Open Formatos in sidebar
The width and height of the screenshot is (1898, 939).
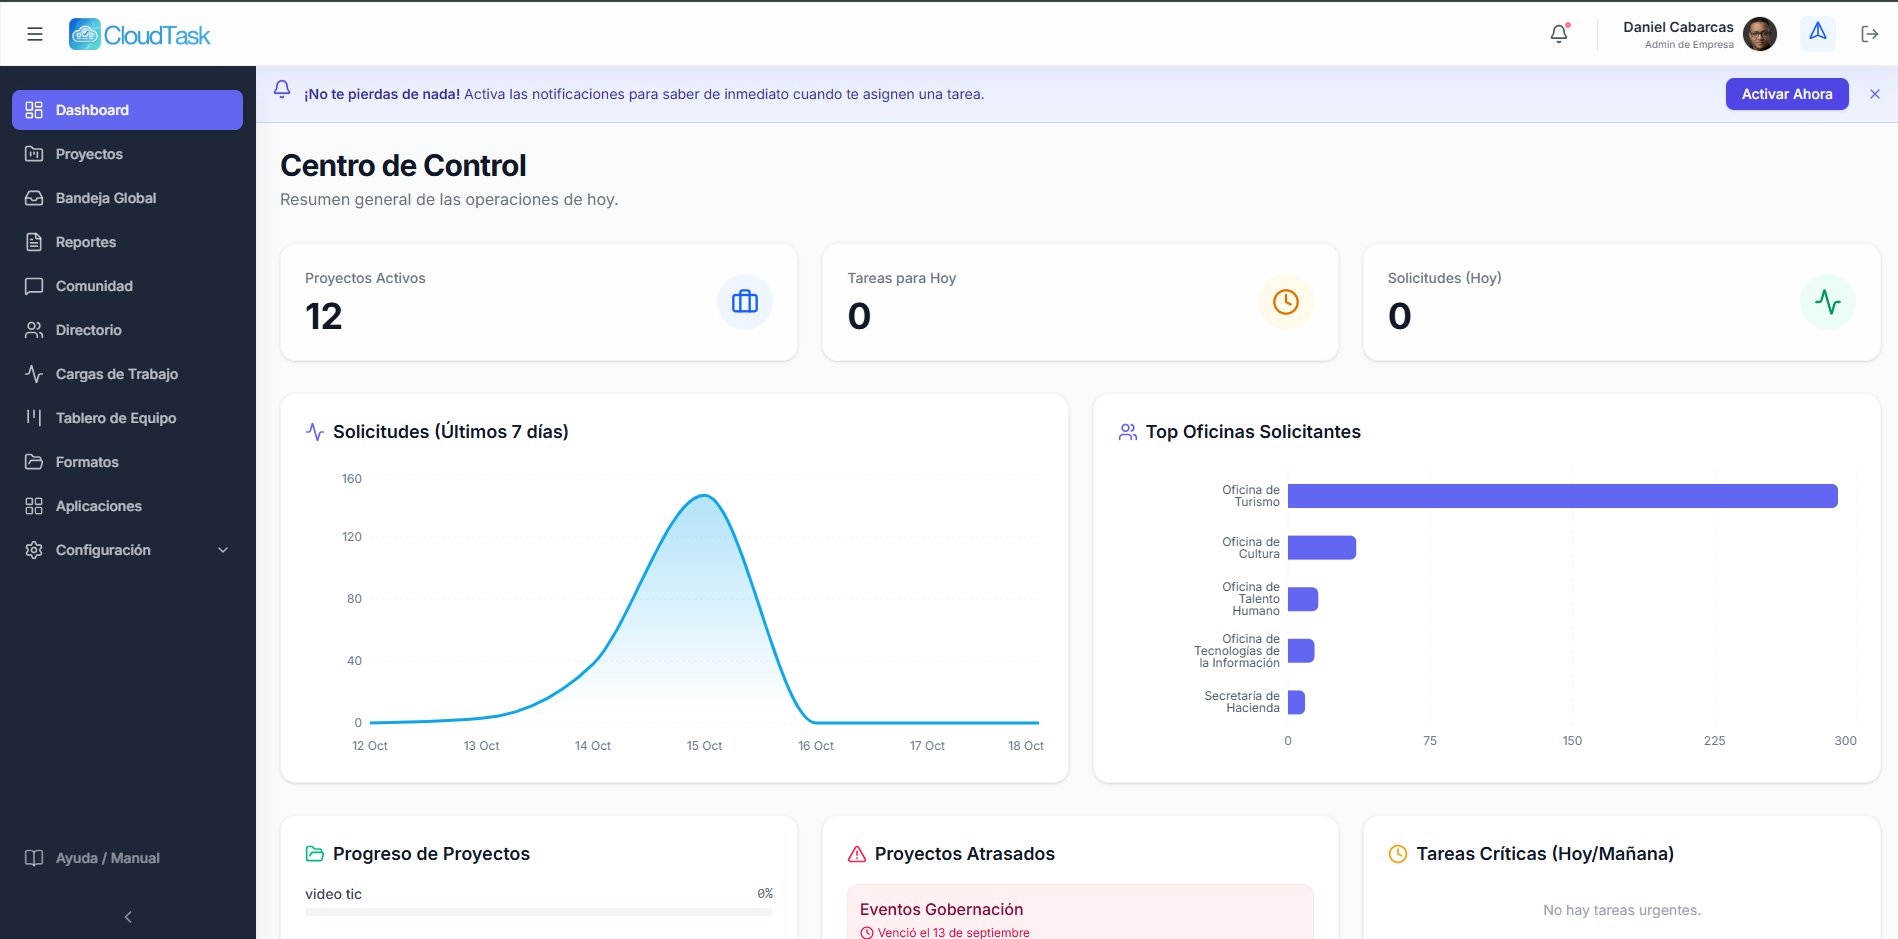127,462
